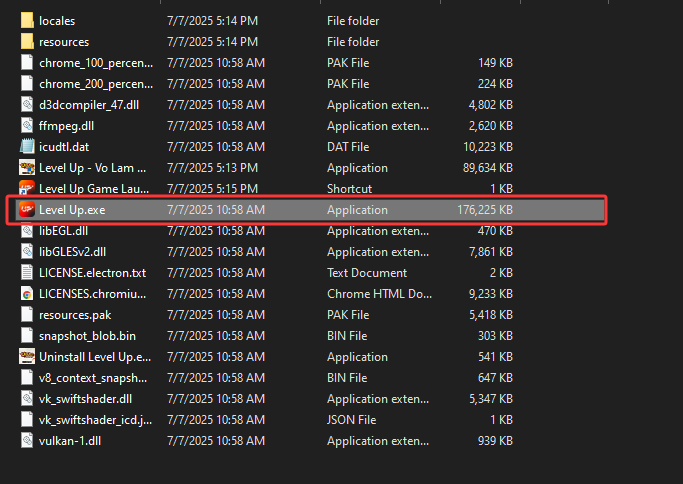Image resolution: width=683 pixels, height=484 pixels.
Task: Click the 939 KB size value
Action: [x=495, y=441]
